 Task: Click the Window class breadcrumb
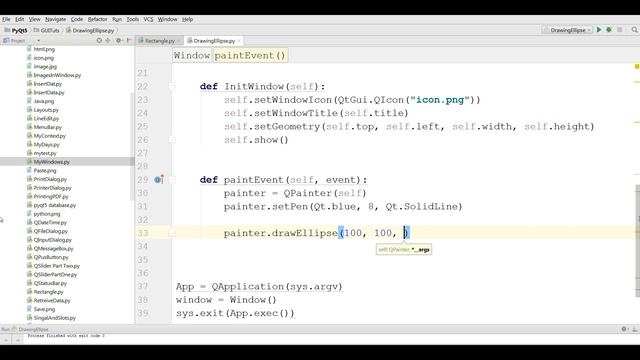(x=191, y=56)
